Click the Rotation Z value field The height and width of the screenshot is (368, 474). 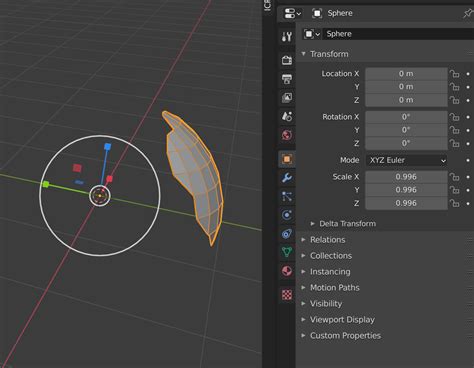click(406, 143)
